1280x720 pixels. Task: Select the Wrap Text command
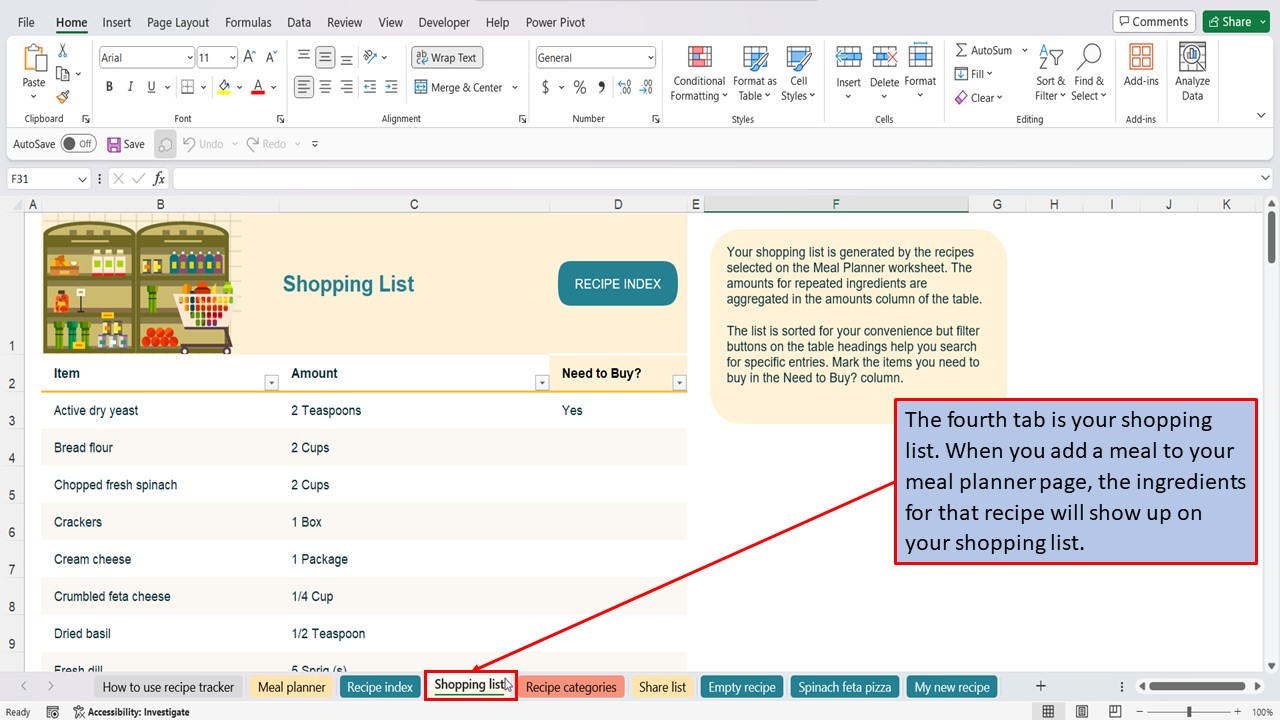446,57
